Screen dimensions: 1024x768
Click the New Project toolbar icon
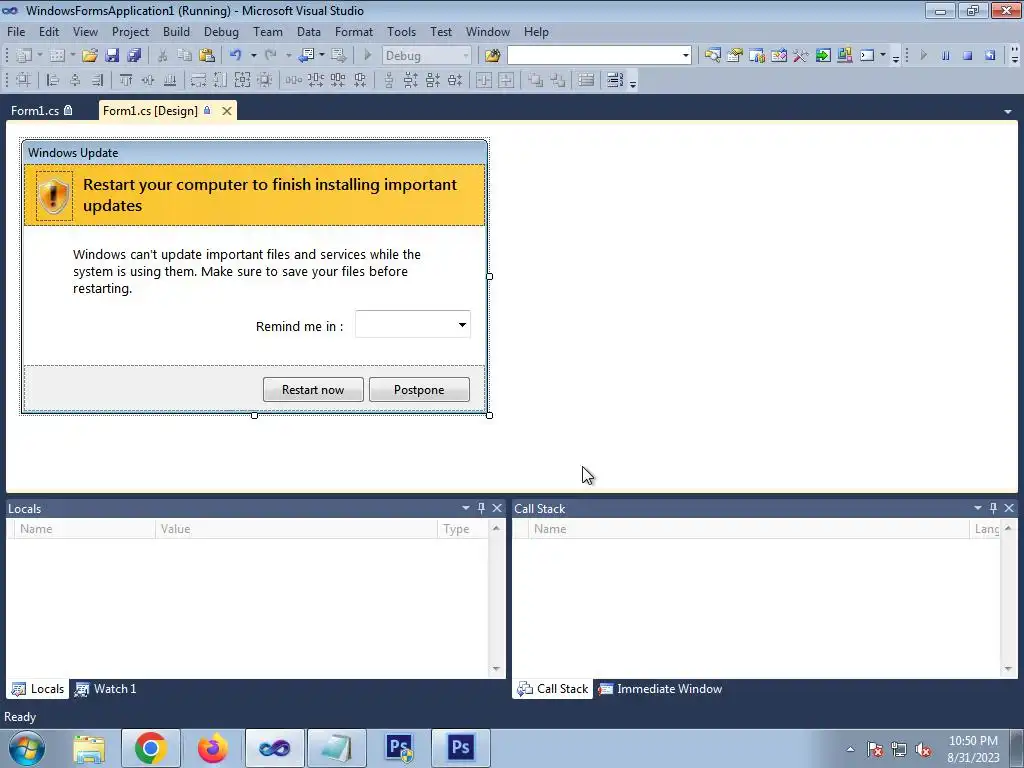[x=24, y=56]
